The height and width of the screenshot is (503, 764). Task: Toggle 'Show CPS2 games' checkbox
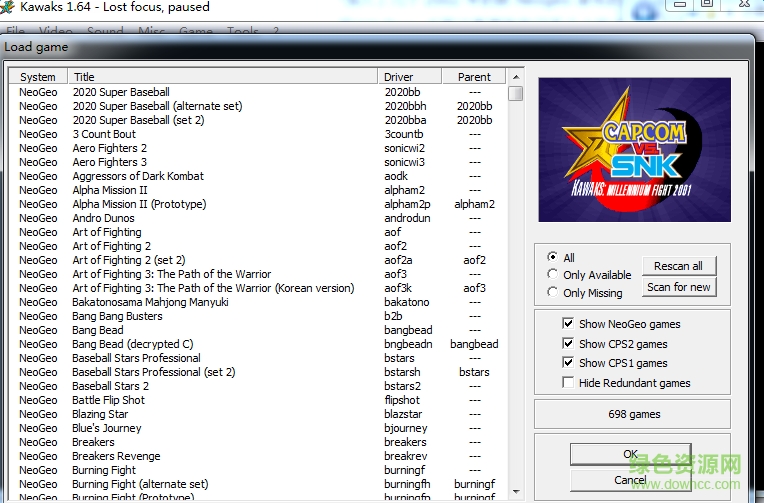[568, 344]
